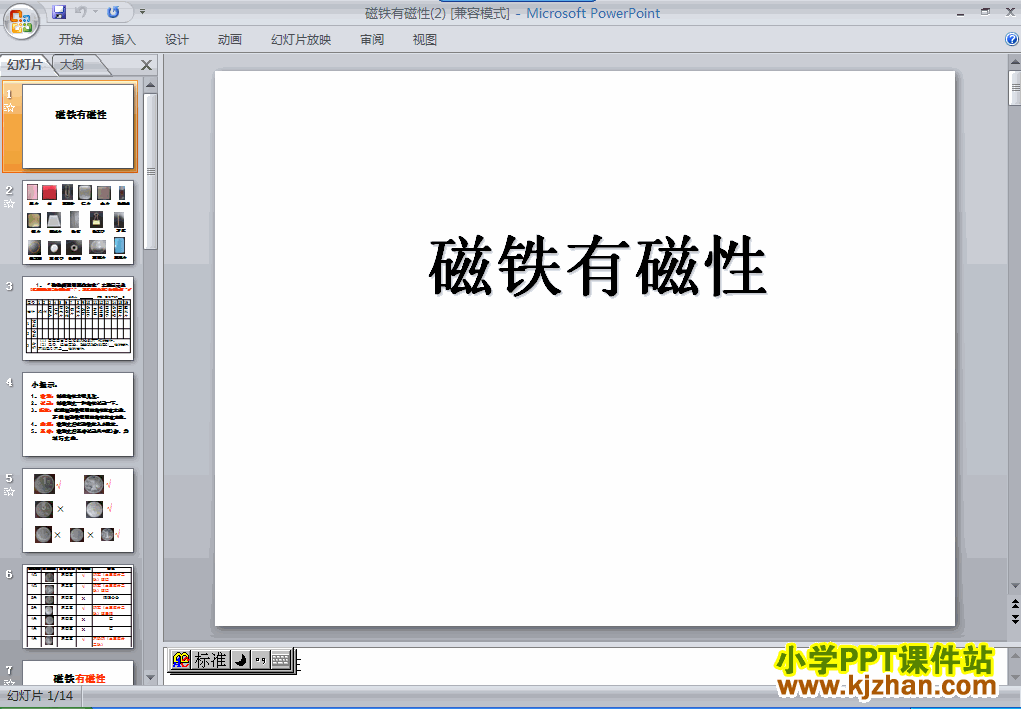Click status bar text 幻灯片 1/14

40,696
